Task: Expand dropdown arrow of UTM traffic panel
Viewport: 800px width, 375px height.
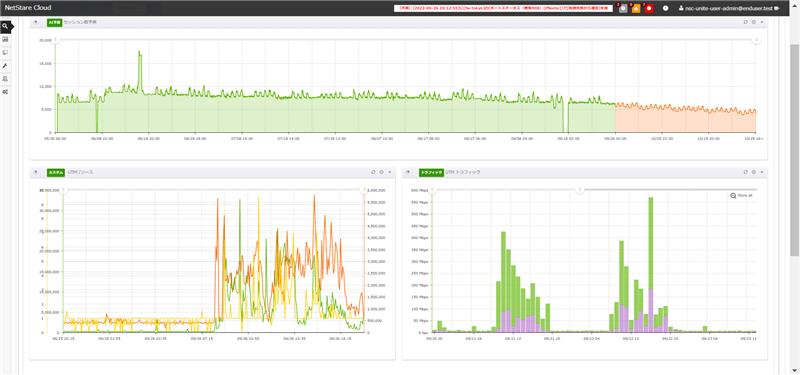Action: (762, 172)
